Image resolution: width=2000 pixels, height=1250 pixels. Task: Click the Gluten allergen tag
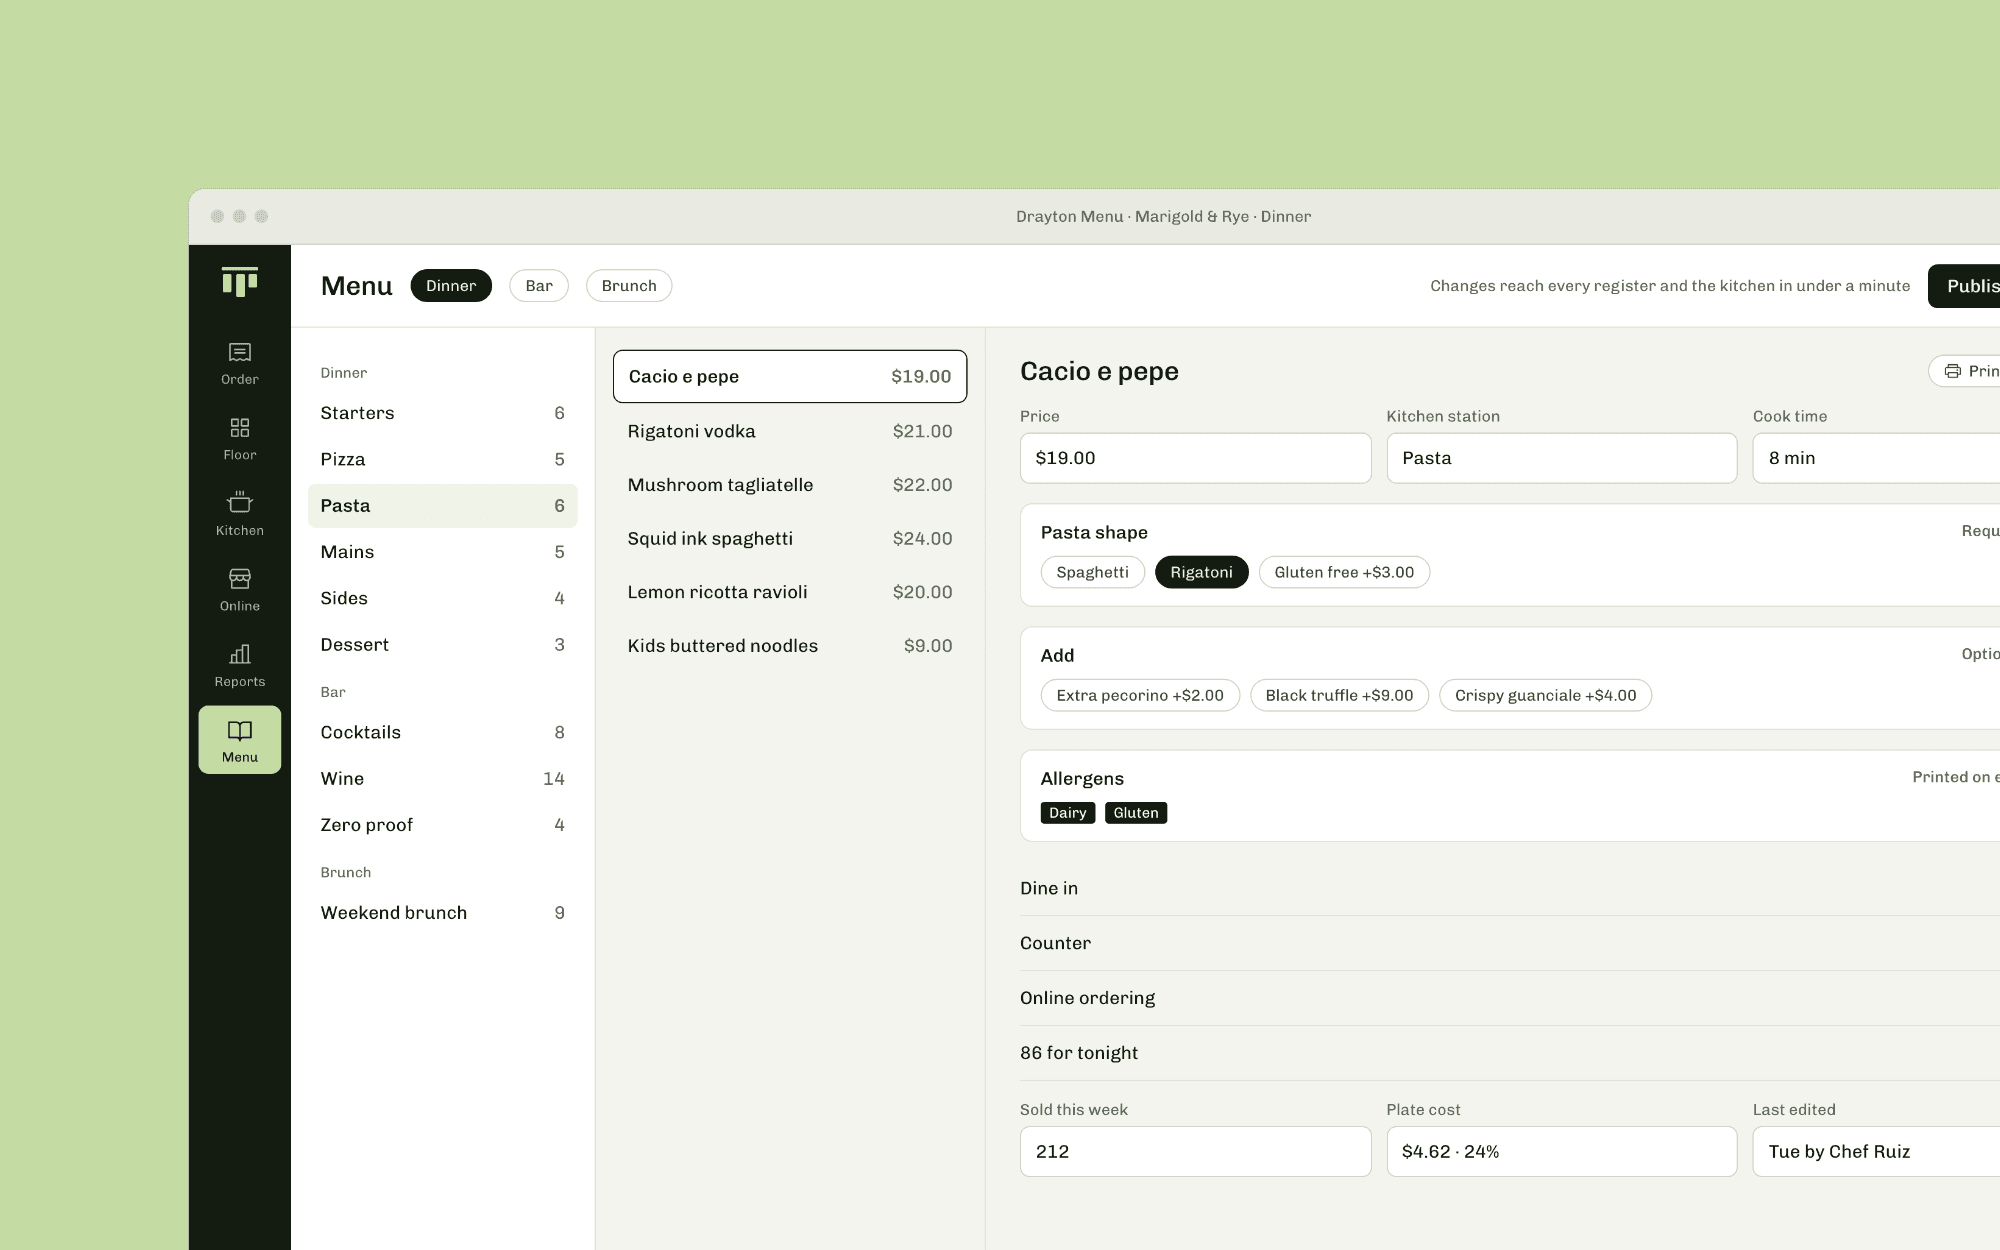[1136, 813]
